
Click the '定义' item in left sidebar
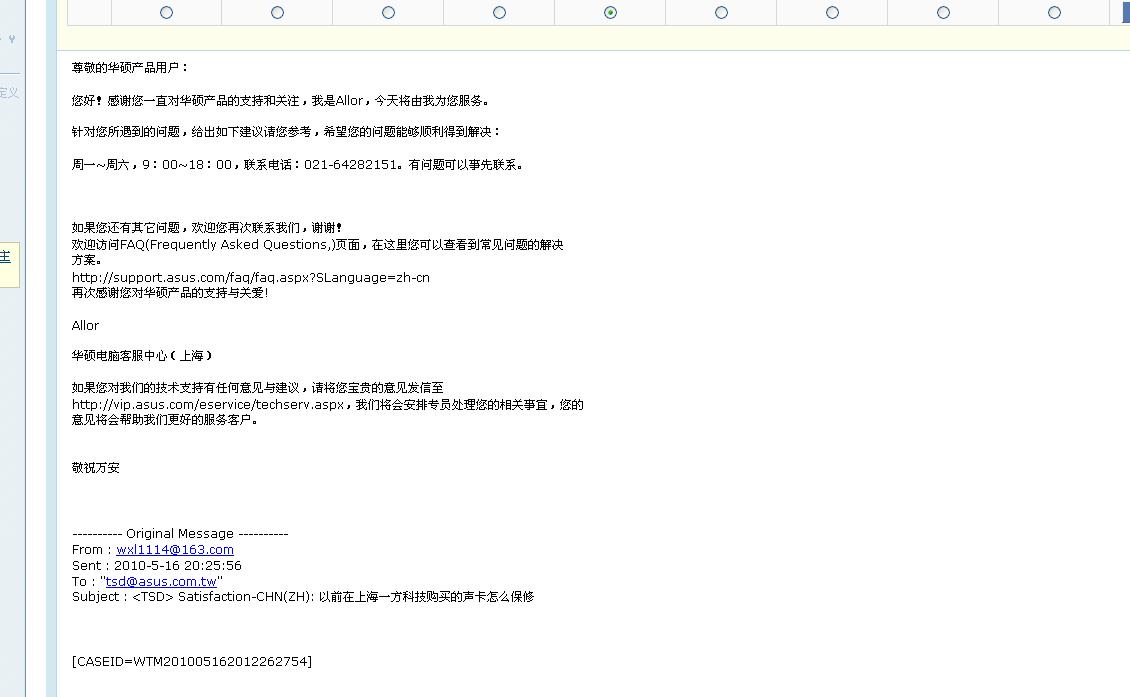click(x=9, y=92)
